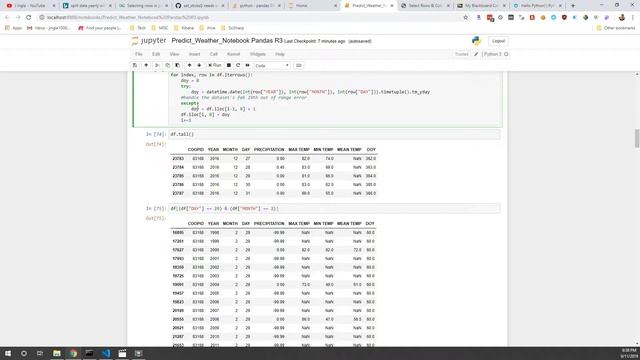Click the Jupyter logo
Image resolution: width=640 pixels, height=360 pixels.
149,41
